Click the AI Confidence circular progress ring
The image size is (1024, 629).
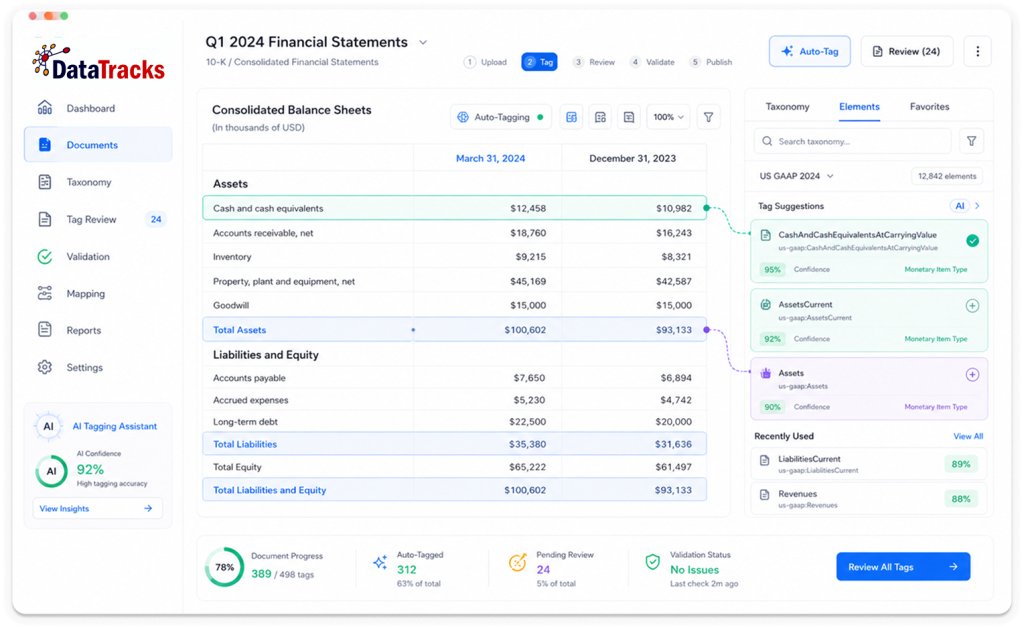[x=51, y=472]
